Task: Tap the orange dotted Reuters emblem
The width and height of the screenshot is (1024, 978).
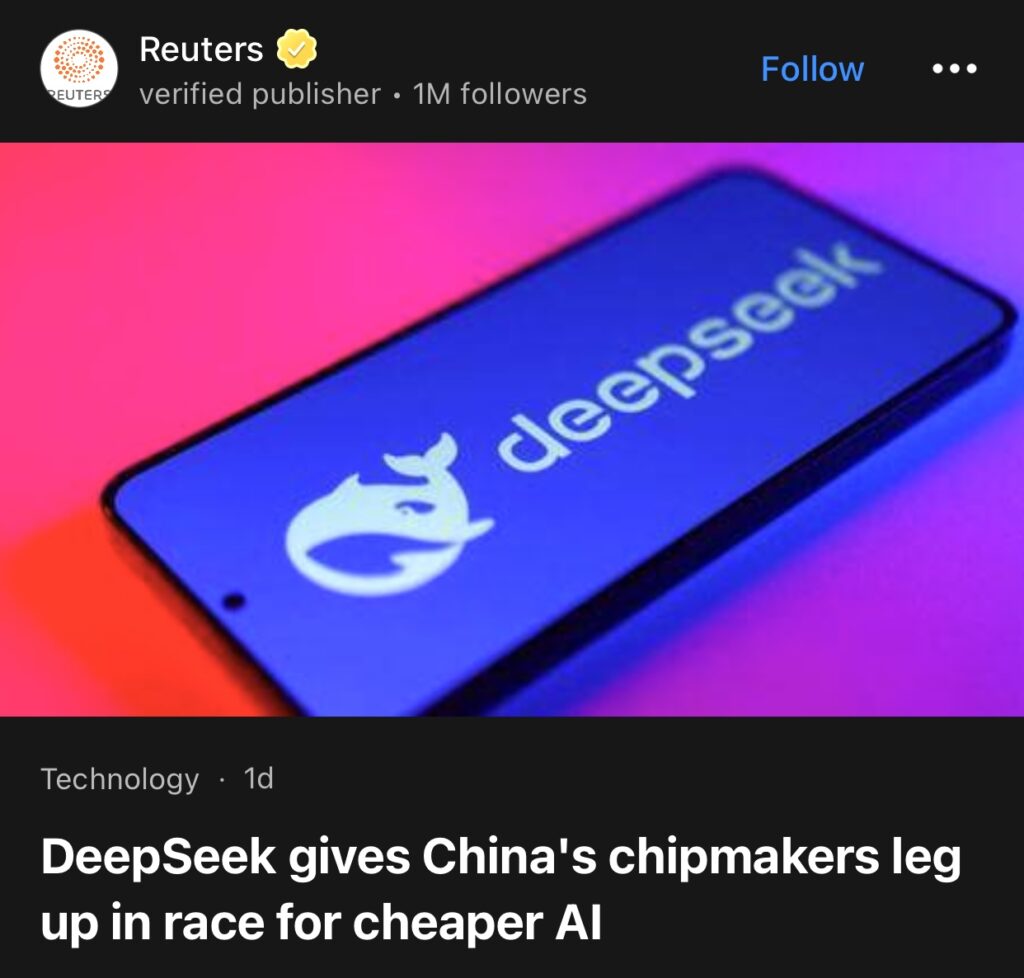Action: pos(79,60)
